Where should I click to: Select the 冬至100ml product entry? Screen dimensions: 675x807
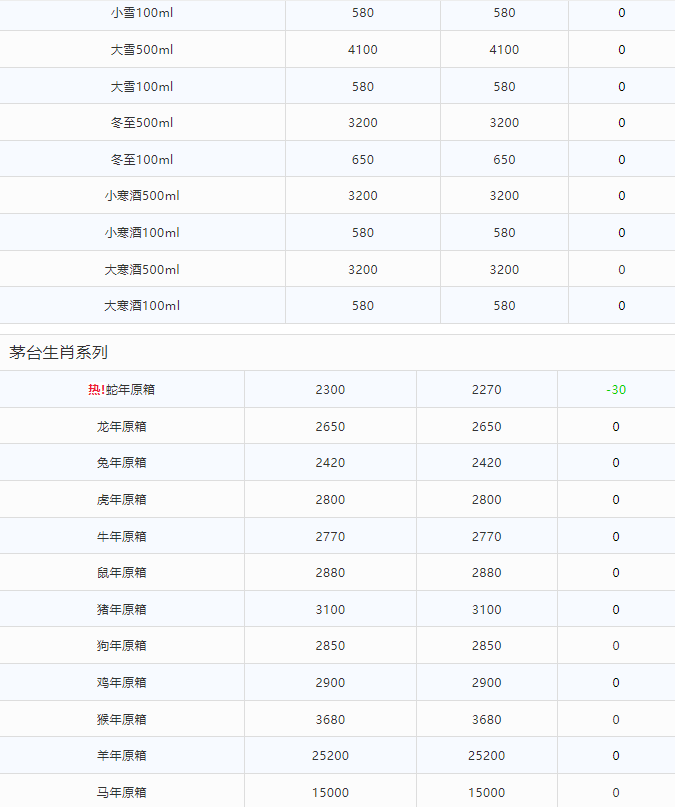[142, 160]
